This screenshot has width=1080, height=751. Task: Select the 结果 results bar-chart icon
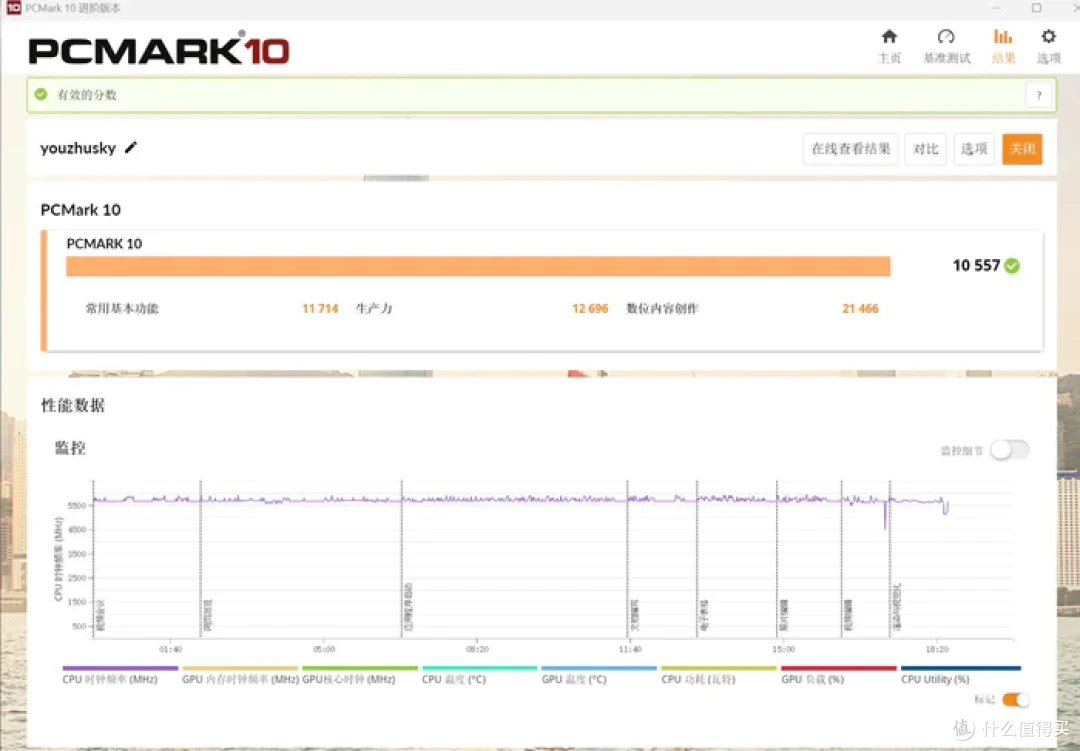pyautogui.click(x=1003, y=37)
